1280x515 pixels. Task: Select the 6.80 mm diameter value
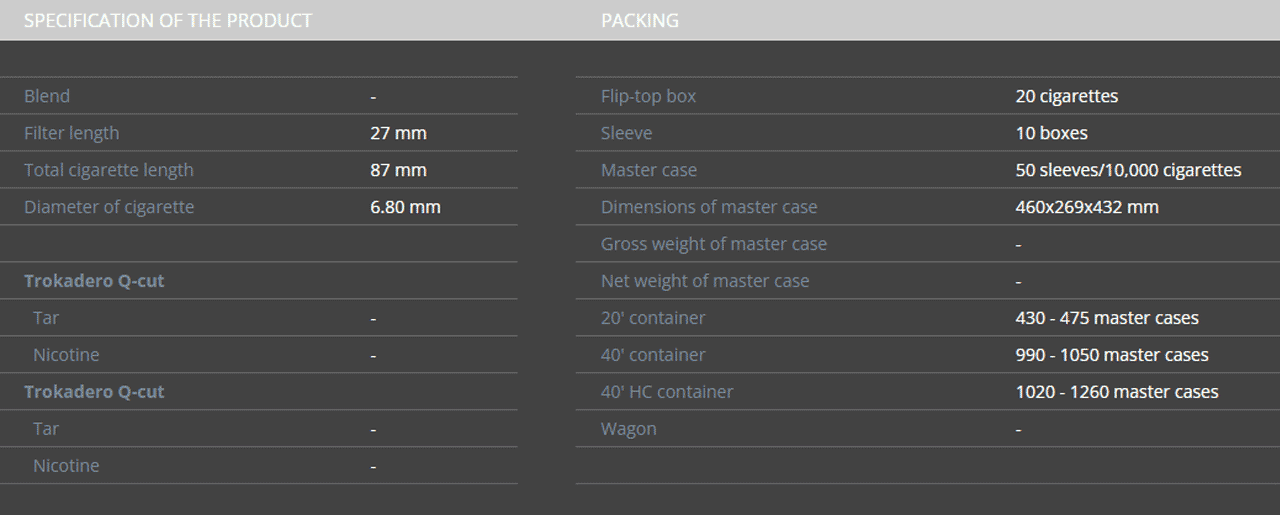(405, 207)
